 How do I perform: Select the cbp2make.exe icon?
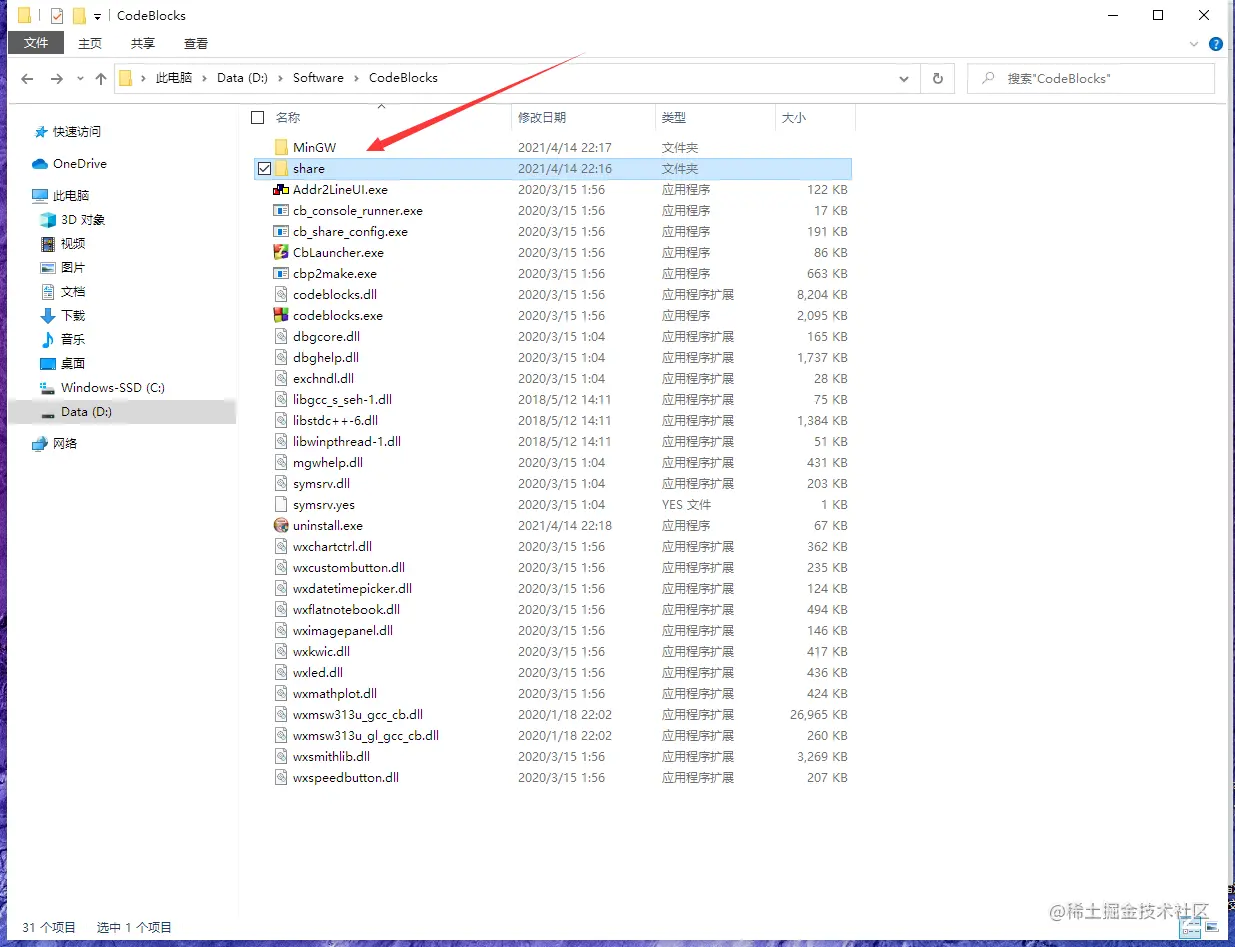pyautogui.click(x=281, y=273)
